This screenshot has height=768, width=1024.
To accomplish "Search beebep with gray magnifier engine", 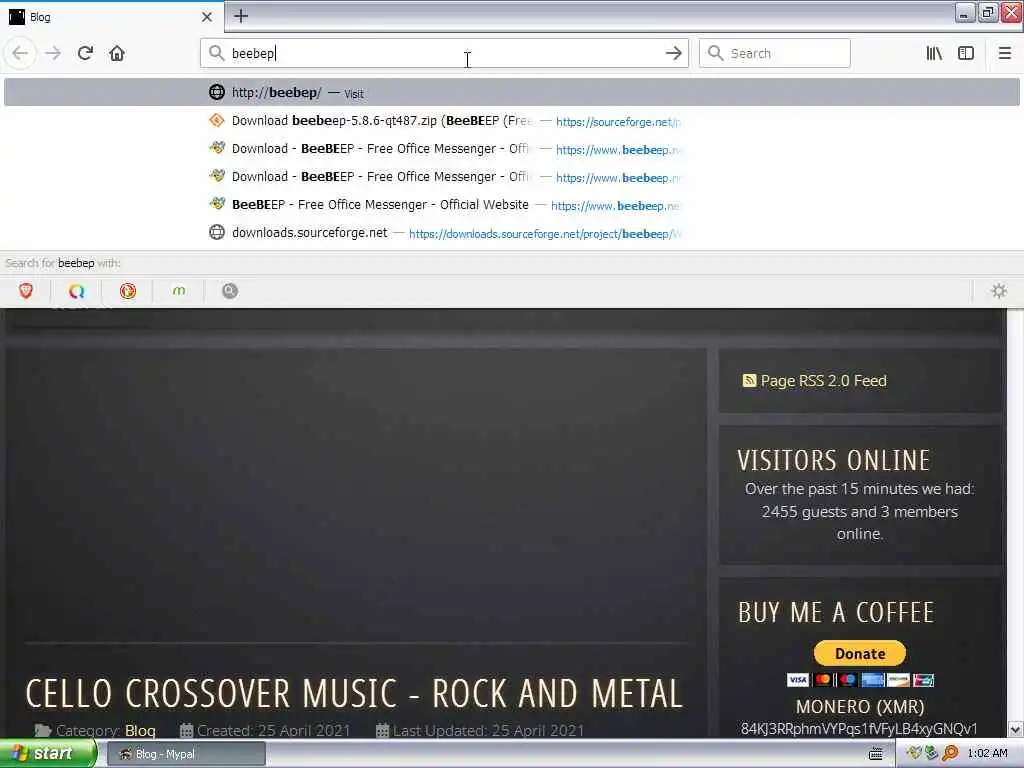I will click(230, 291).
